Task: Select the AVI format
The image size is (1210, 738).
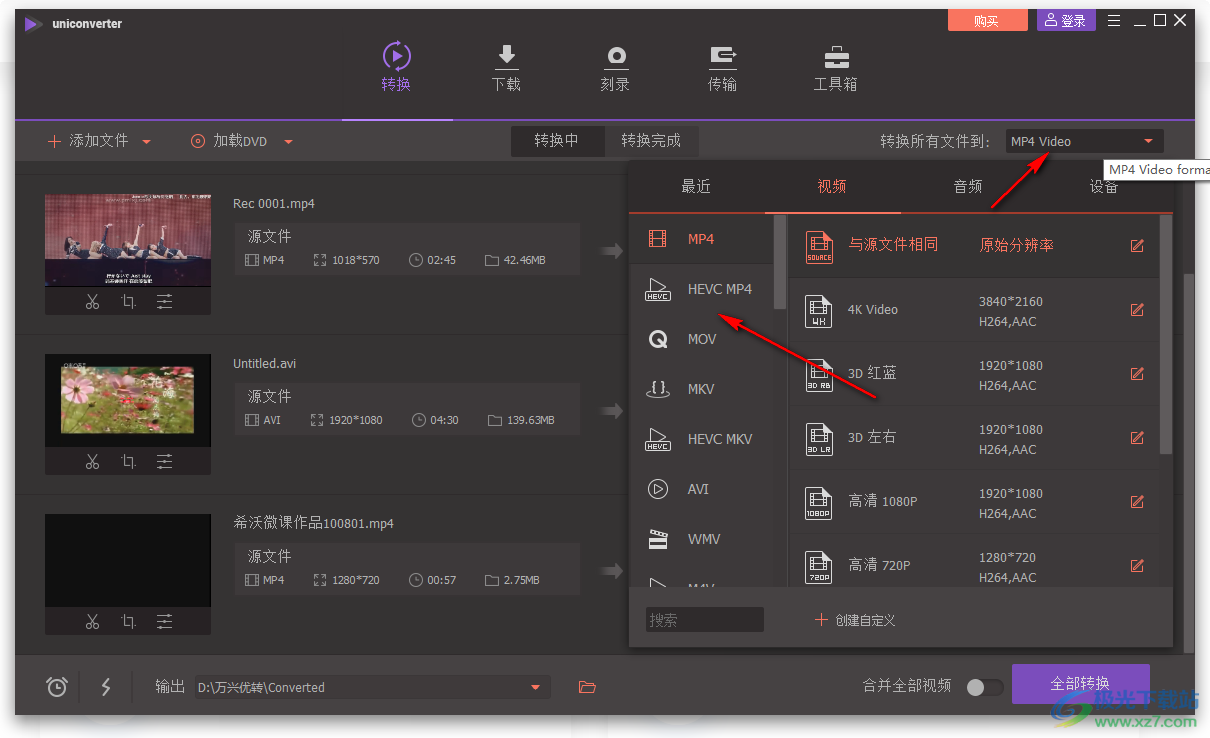Action: 701,489
